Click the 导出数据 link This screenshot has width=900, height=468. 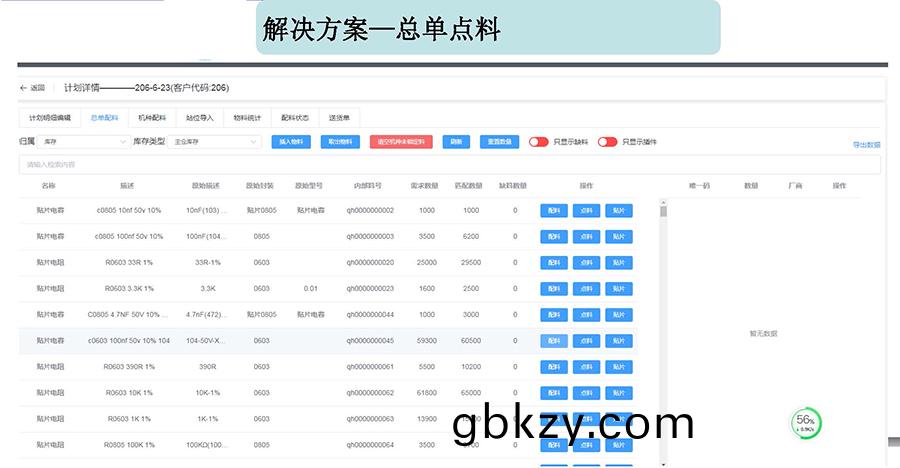coord(866,145)
